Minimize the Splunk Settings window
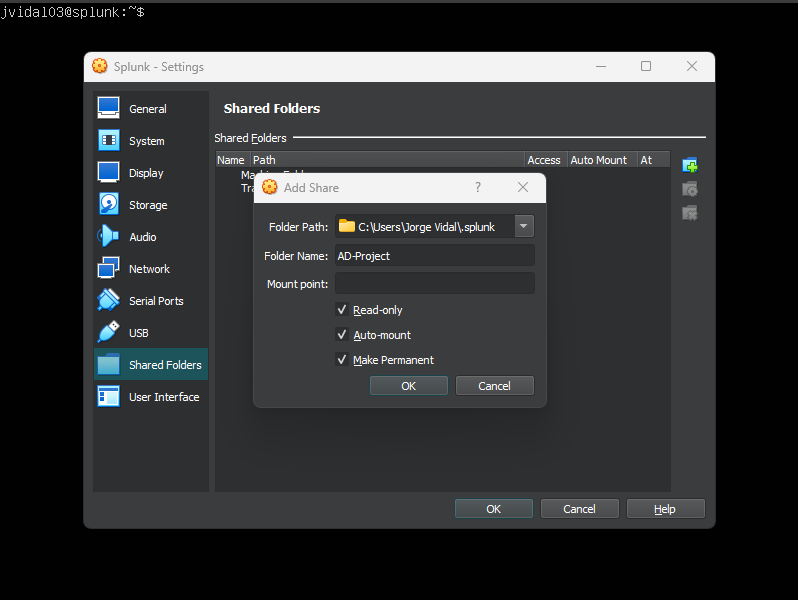Viewport: 798px width, 600px height. (601, 66)
